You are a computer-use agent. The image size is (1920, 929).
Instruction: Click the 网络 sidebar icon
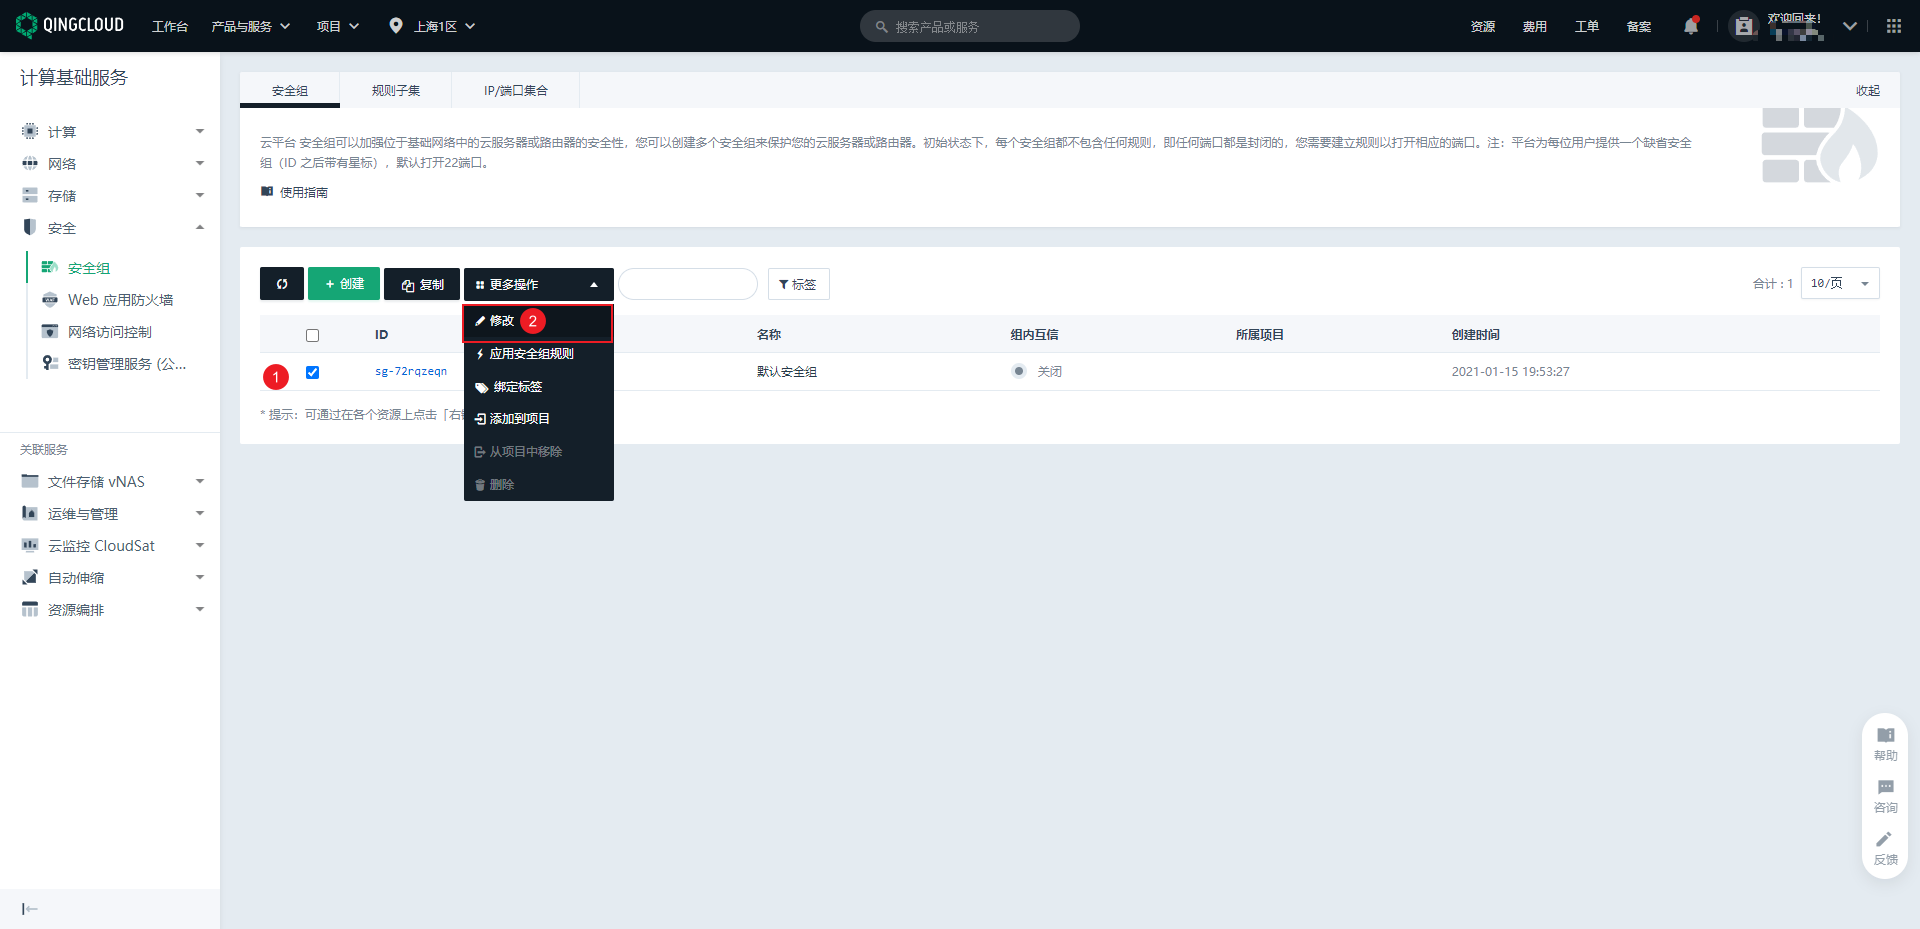coord(30,163)
